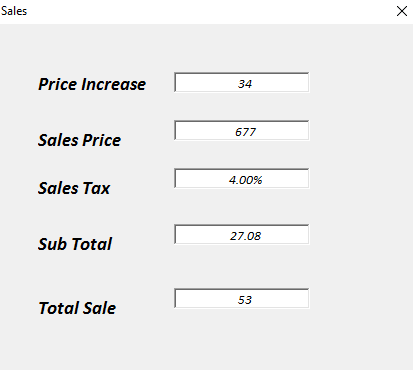Select the Sales Price input field
413x370 pixels.
pyautogui.click(x=242, y=130)
